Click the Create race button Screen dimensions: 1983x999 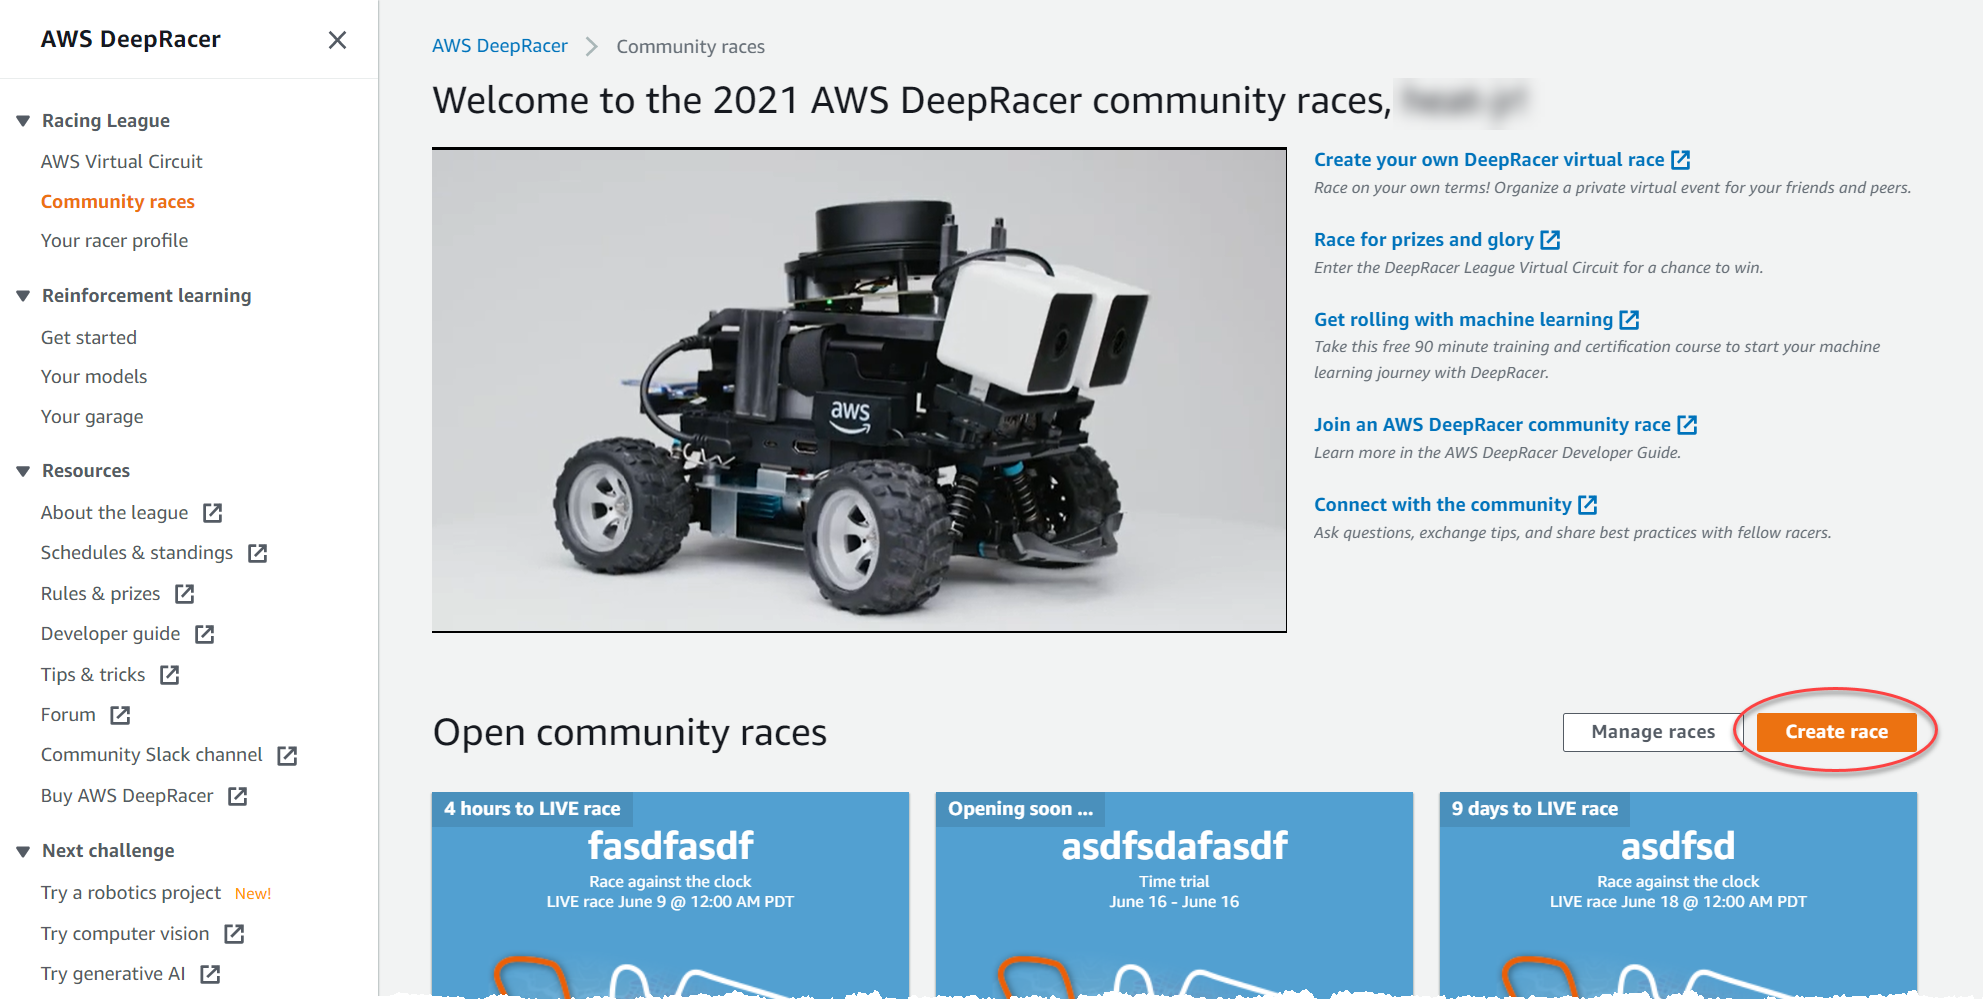[1836, 731]
